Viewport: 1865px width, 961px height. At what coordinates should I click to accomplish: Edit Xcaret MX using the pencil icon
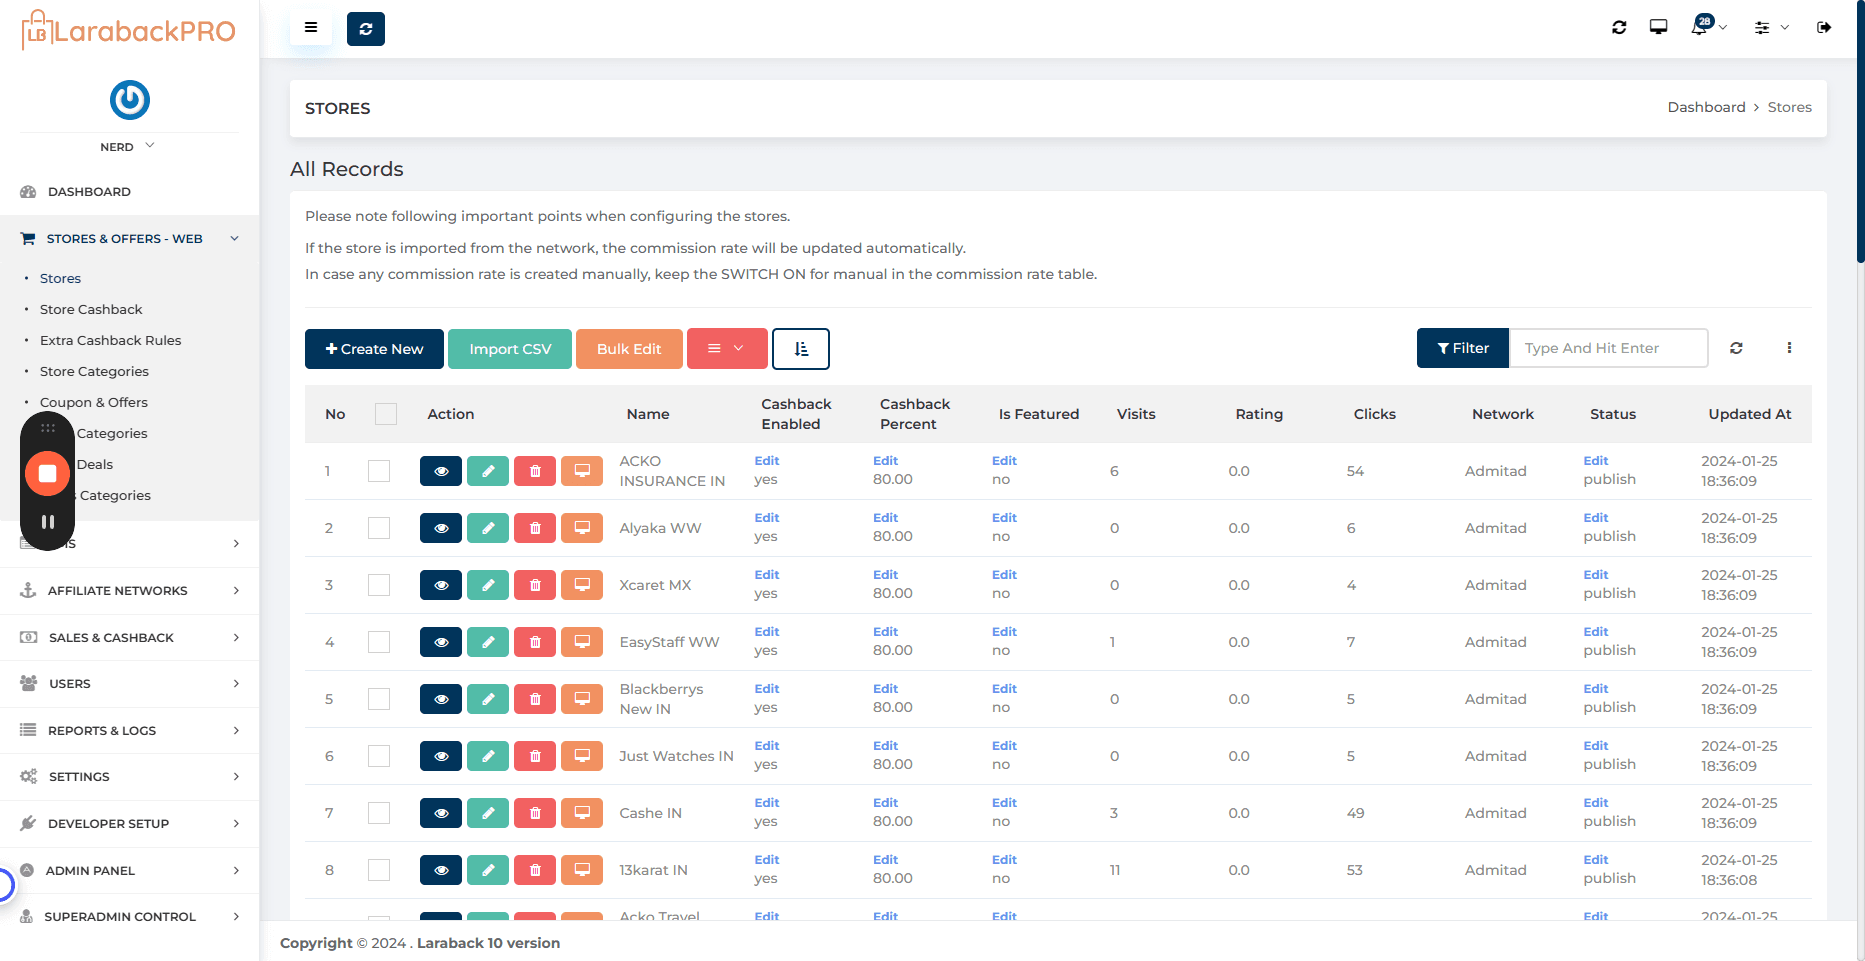[488, 585]
